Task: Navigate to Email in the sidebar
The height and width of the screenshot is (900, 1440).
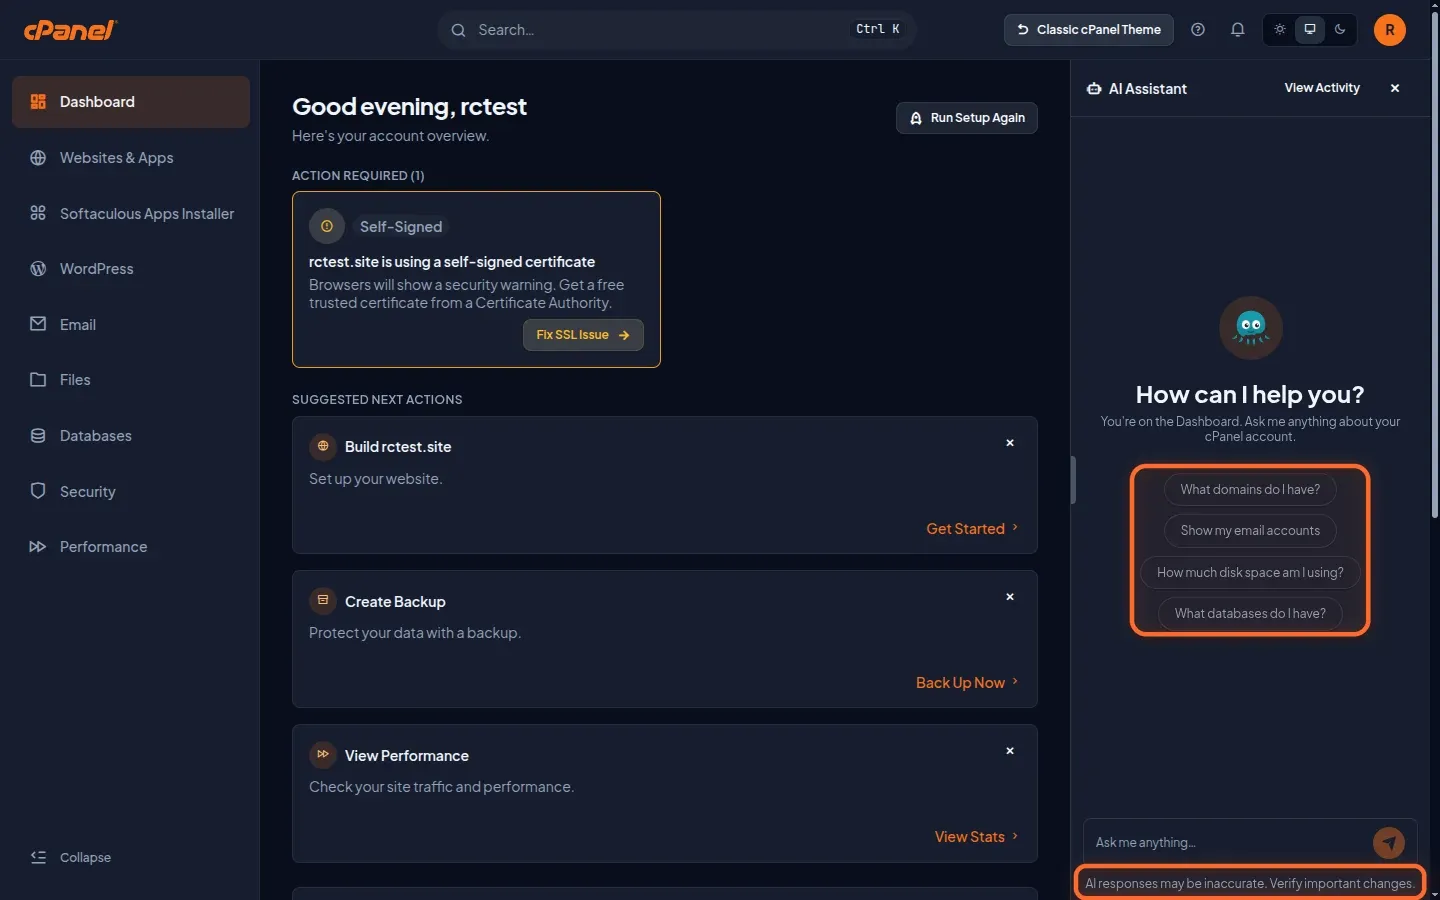Action: [131, 324]
